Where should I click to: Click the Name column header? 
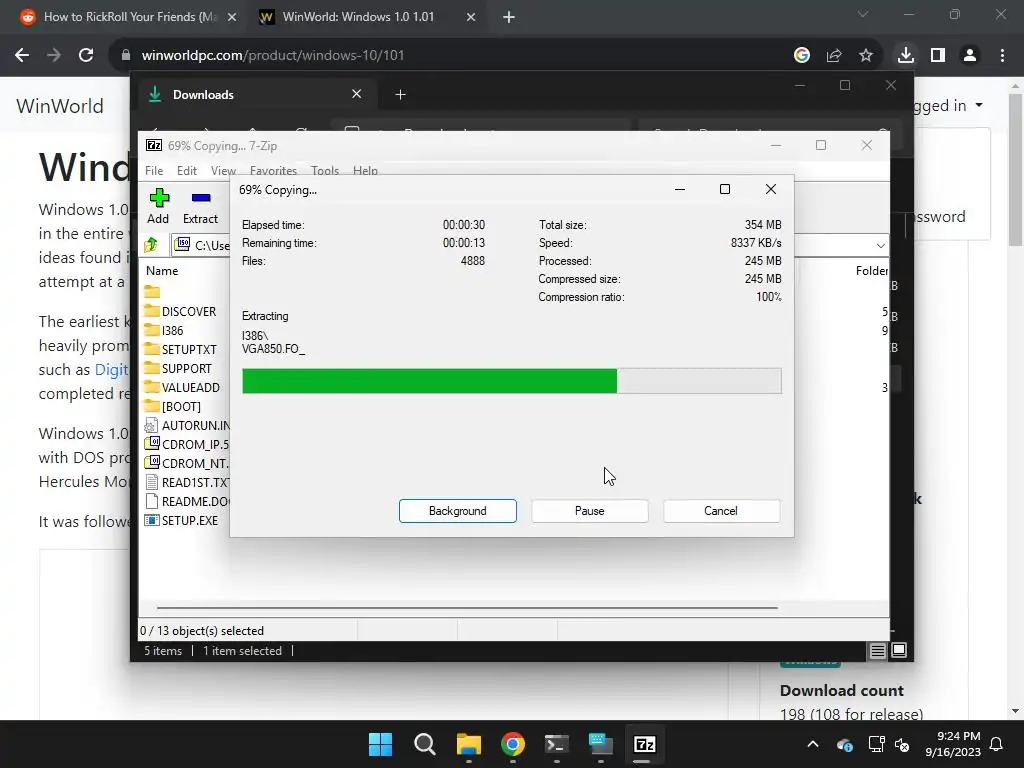tap(162, 270)
